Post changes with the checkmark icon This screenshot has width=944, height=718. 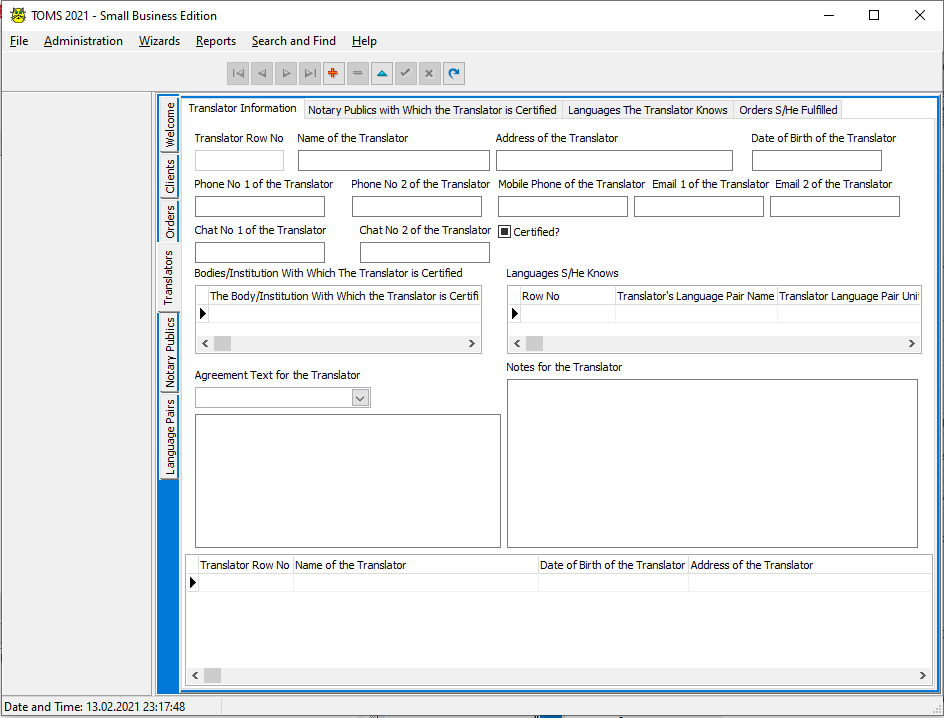click(405, 73)
